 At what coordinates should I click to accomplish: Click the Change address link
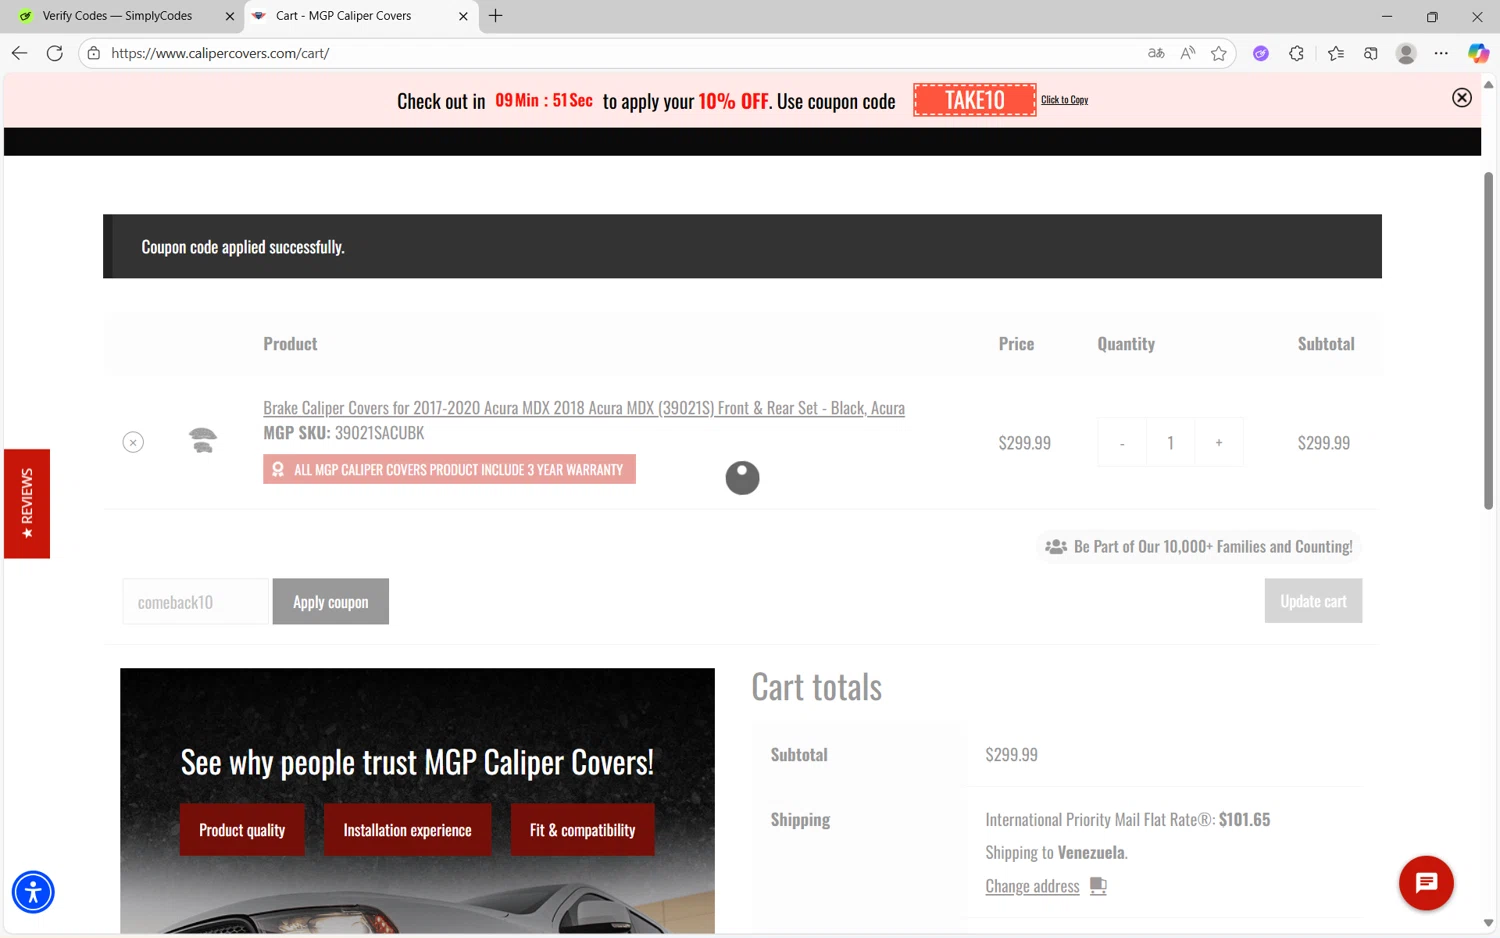point(1032,886)
